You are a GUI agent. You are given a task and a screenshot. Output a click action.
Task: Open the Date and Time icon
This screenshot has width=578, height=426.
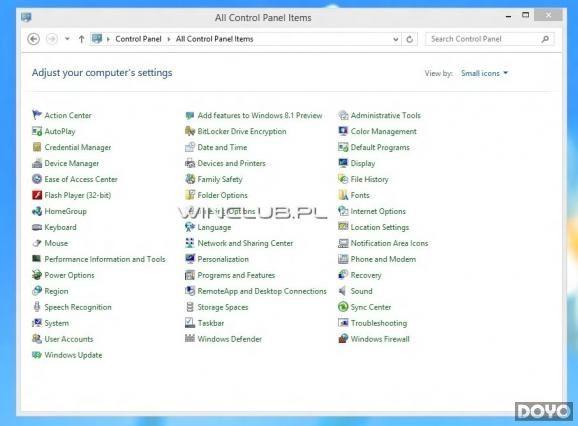(190, 147)
